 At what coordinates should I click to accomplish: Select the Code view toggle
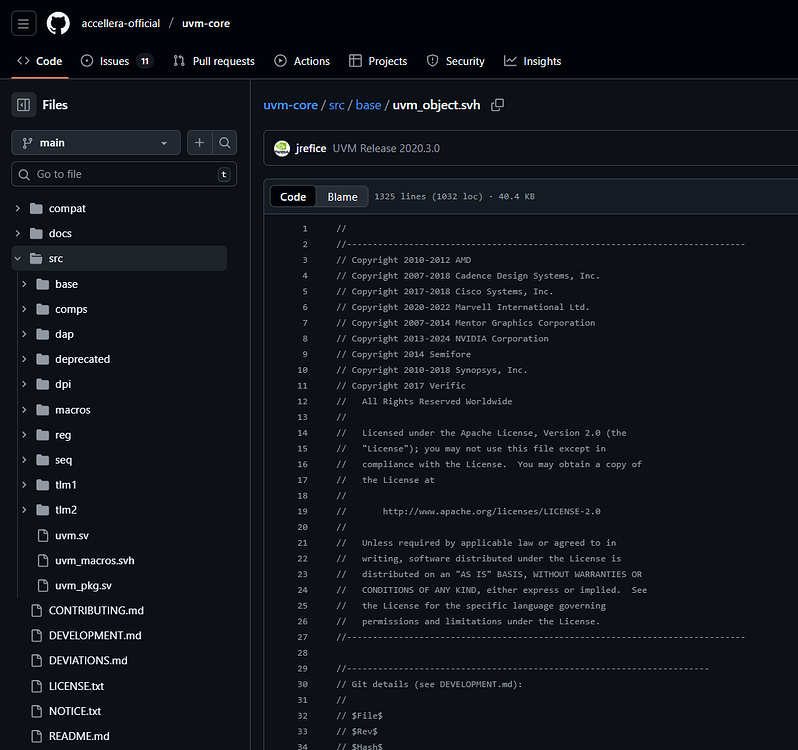pyautogui.click(x=293, y=197)
